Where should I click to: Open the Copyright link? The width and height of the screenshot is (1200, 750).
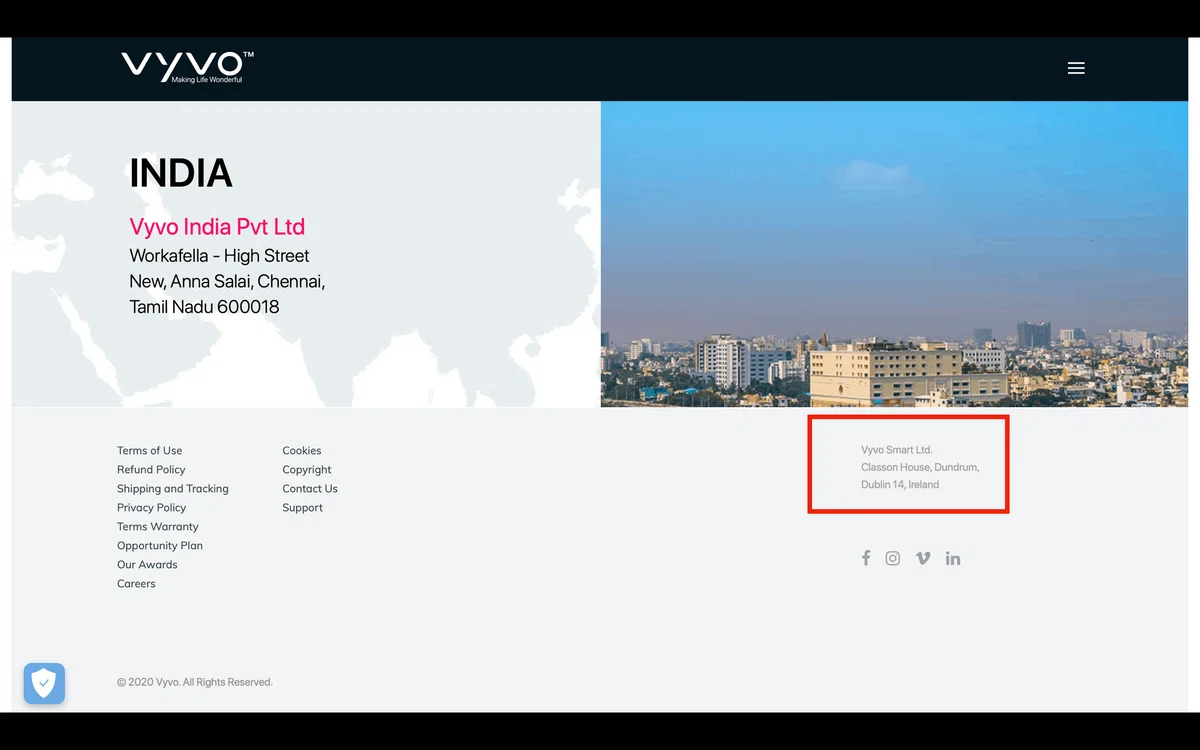[x=307, y=470]
